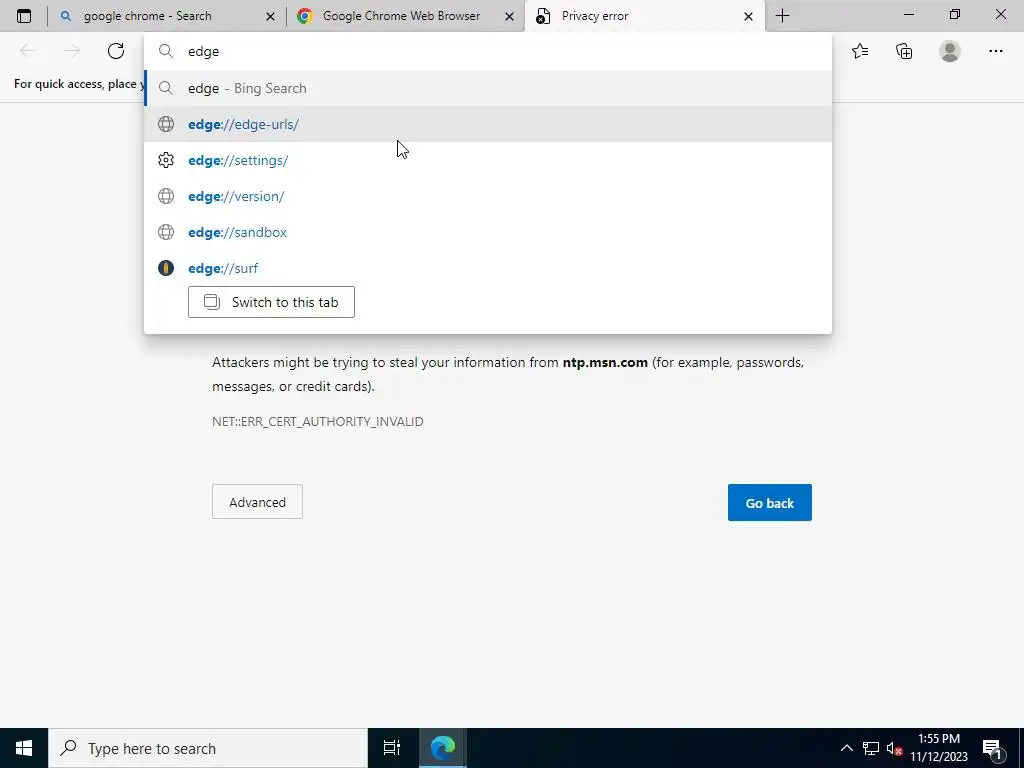The height and width of the screenshot is (768, 1024).
Task: Choose the edge://surf suggestion
Action: 488,268
